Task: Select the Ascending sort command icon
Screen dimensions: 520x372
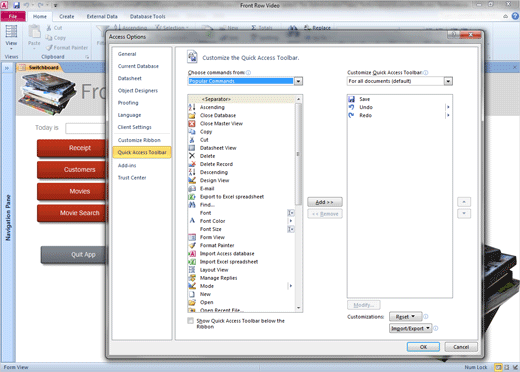Action: pyautogui.click(x=192, y=107)
